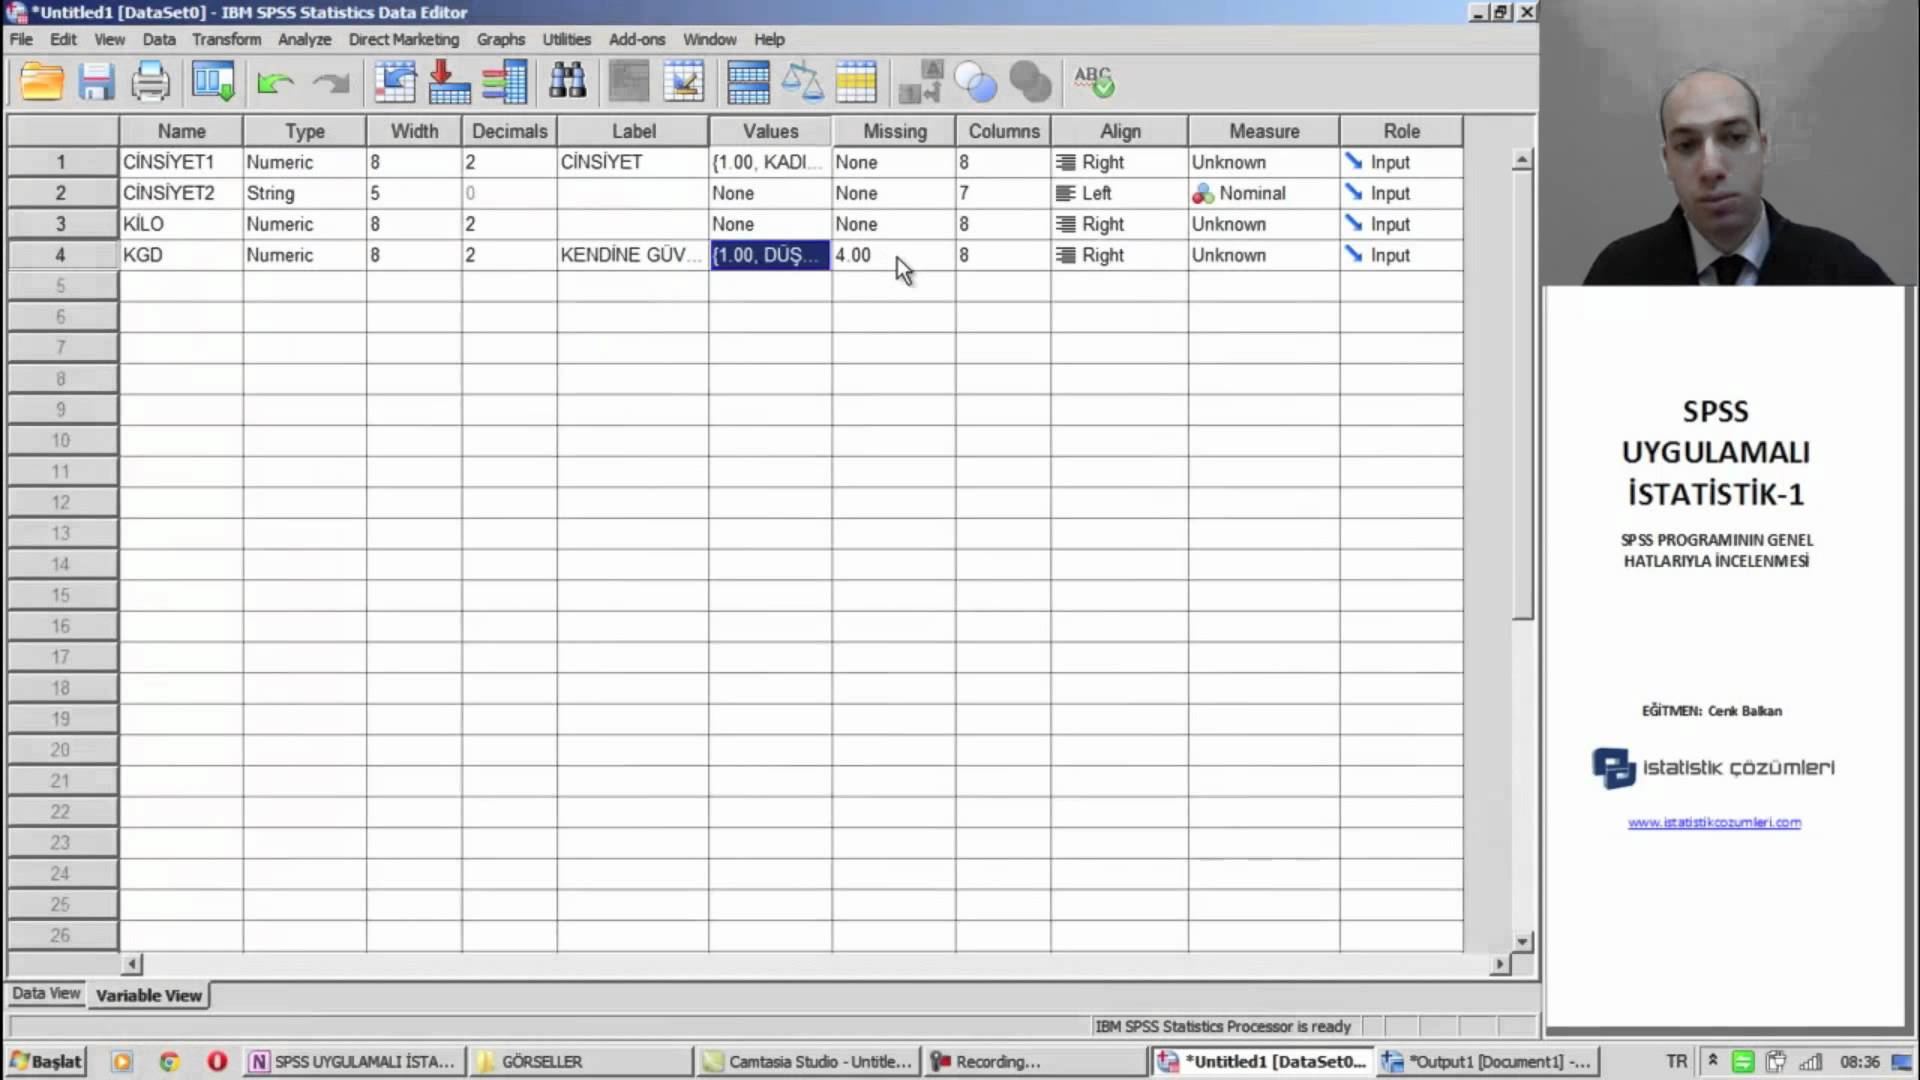
Task: Select row header 4 for KGD
Action: pyautogui.click(x=61, y=255)
